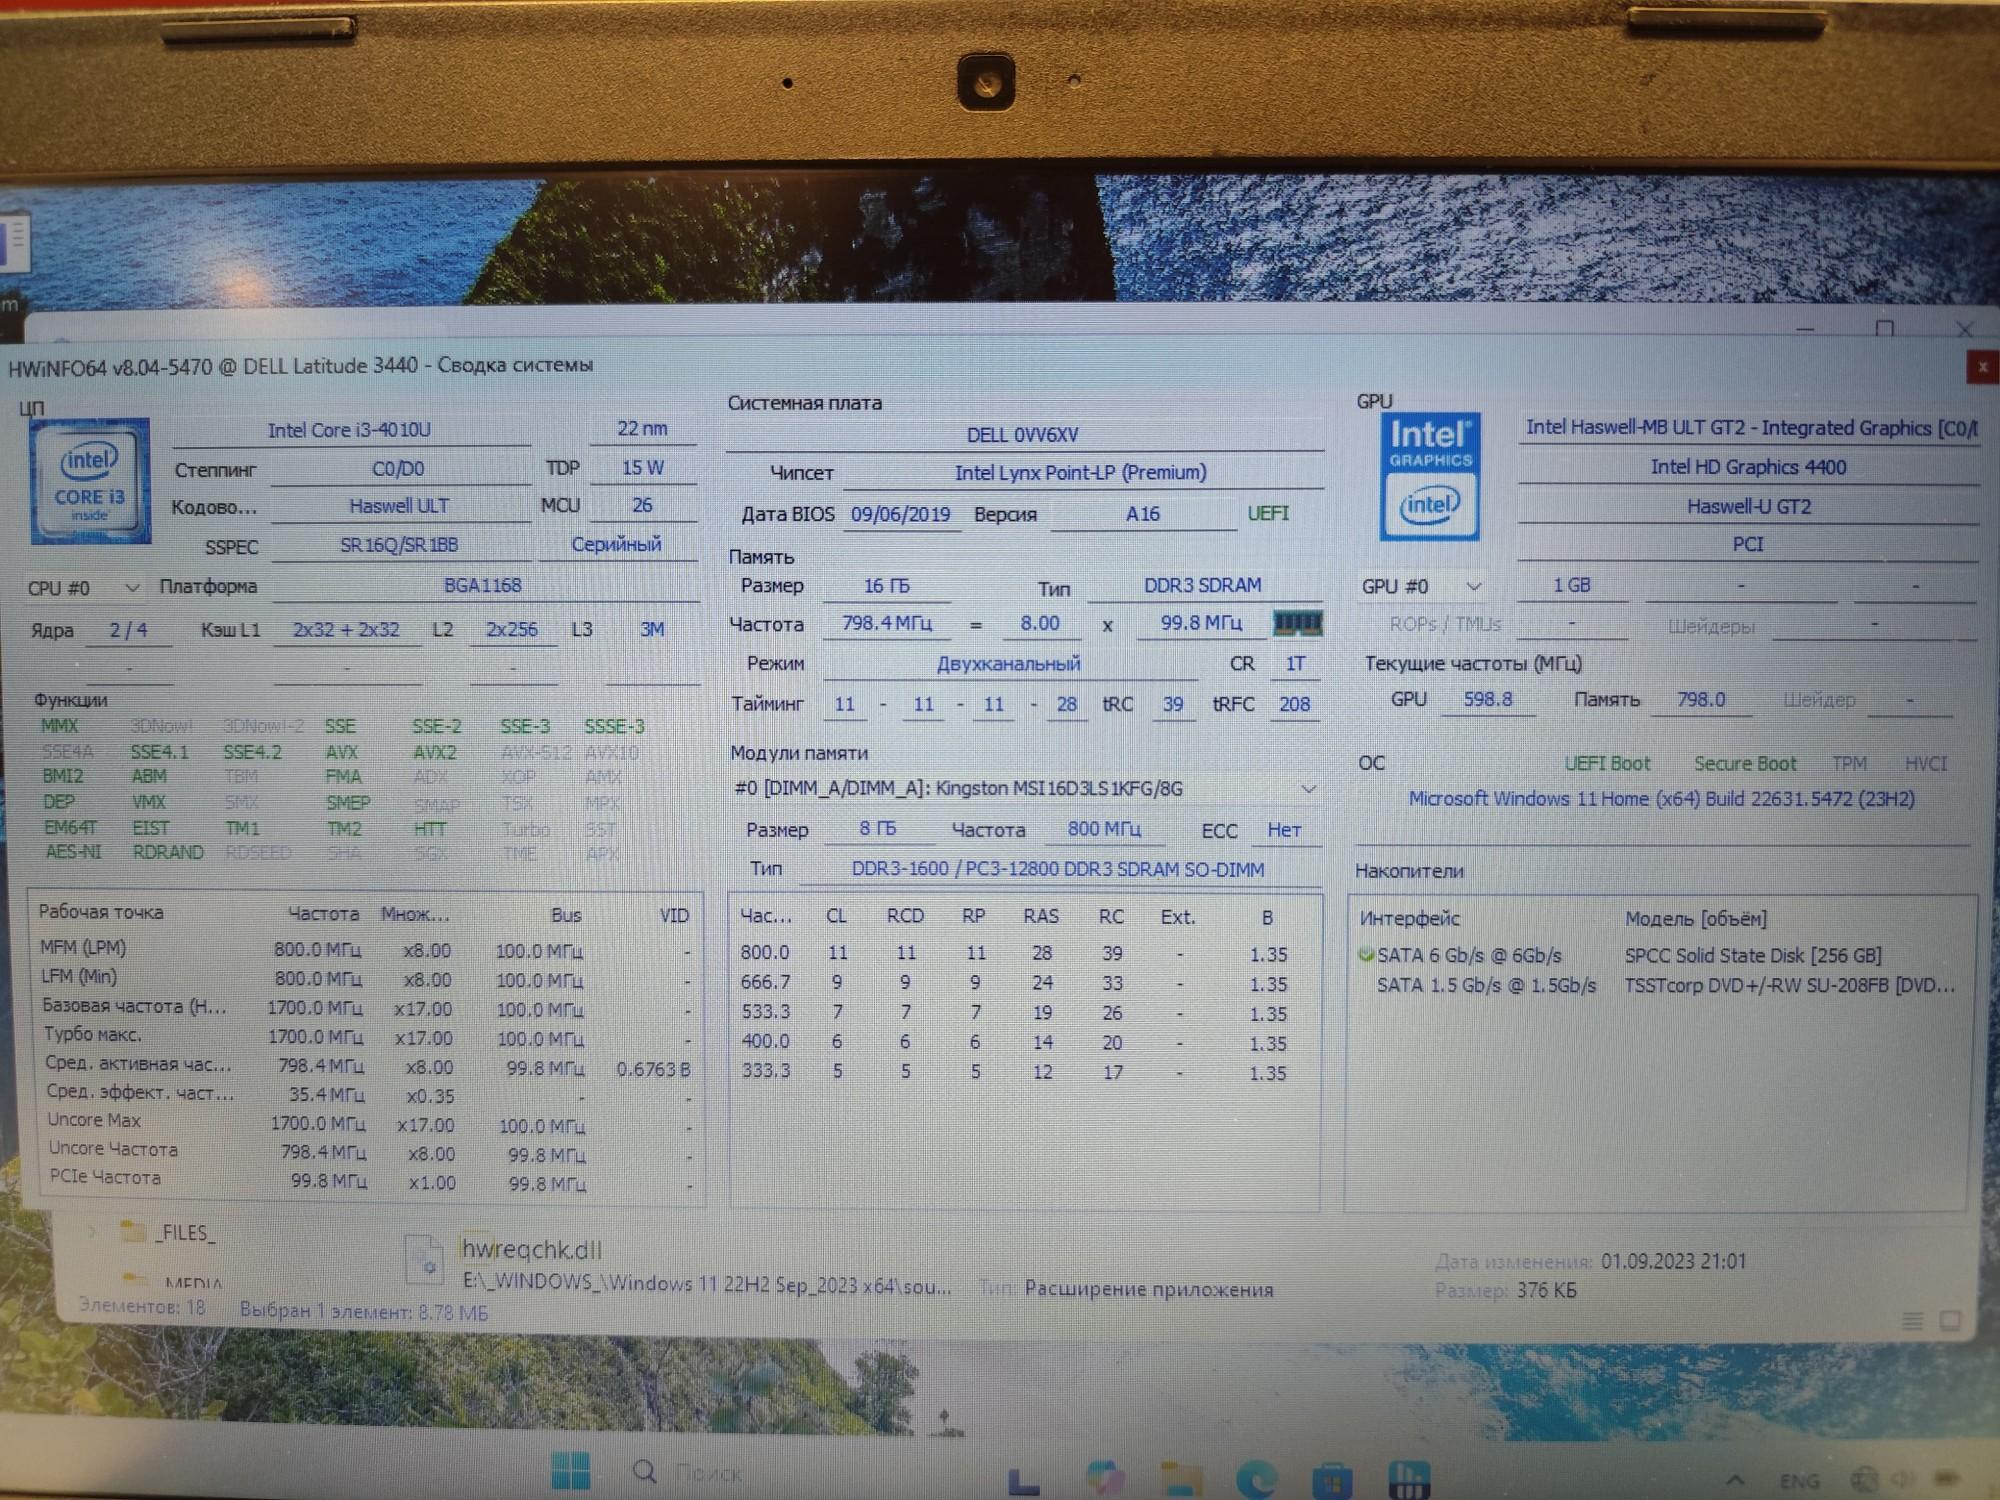Click the AVX2 feature flag

point(435,752)
